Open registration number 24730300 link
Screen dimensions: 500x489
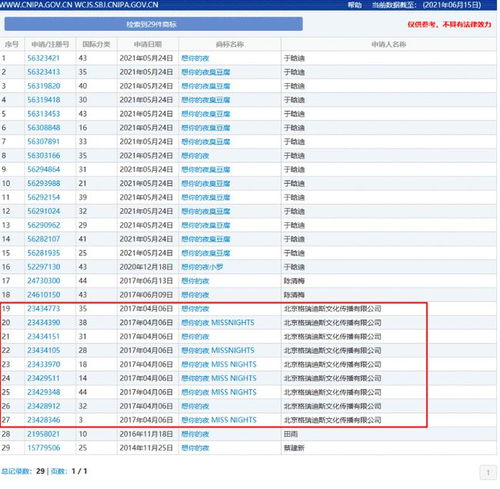pyautogui.click(x=44, y=281)
